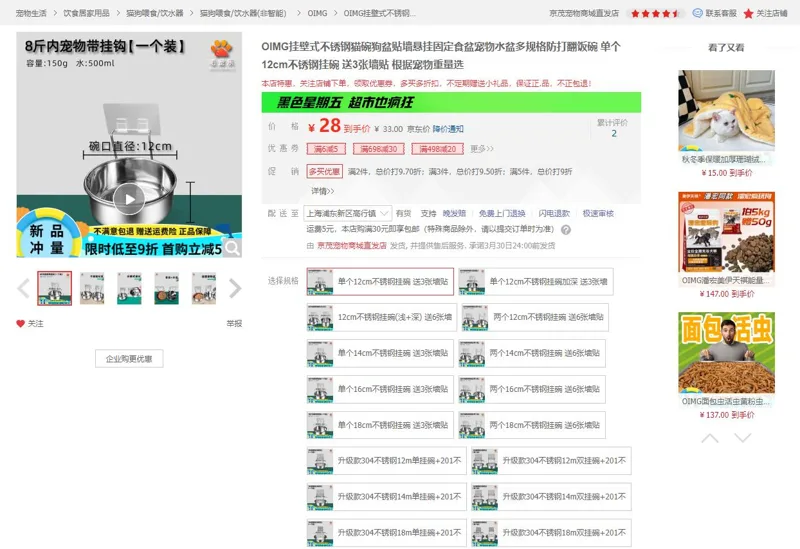Open 京茂宠物商城直发店 link in shipping info
The width and height of the screenshot is (800, 549).
[x=352, y=245]
